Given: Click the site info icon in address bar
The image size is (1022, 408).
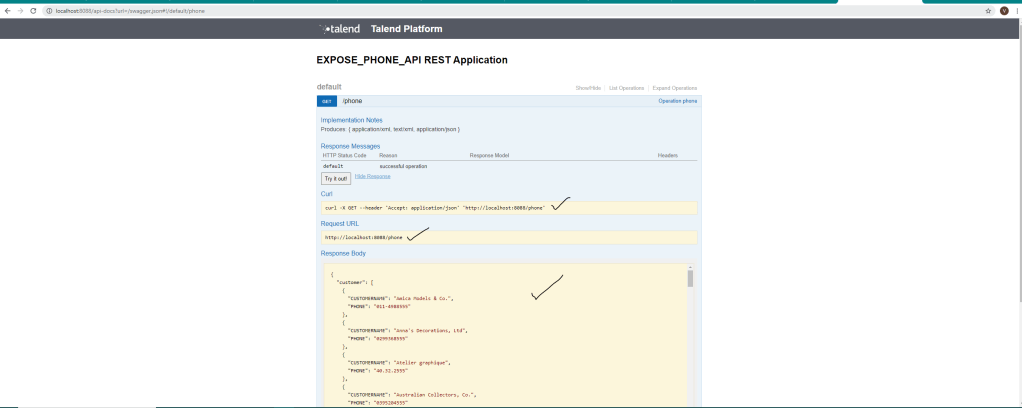Looking at the screenshot, I should (x=46, y=10).
